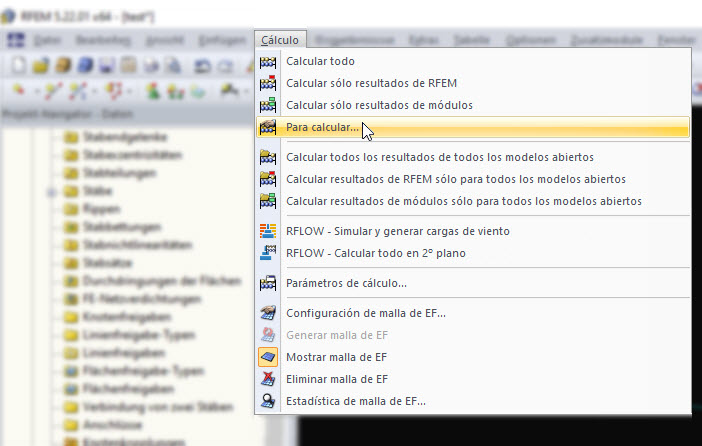The image size is (702, 446).
Task: Open the Optionen menu
Action: click(531, 40)
